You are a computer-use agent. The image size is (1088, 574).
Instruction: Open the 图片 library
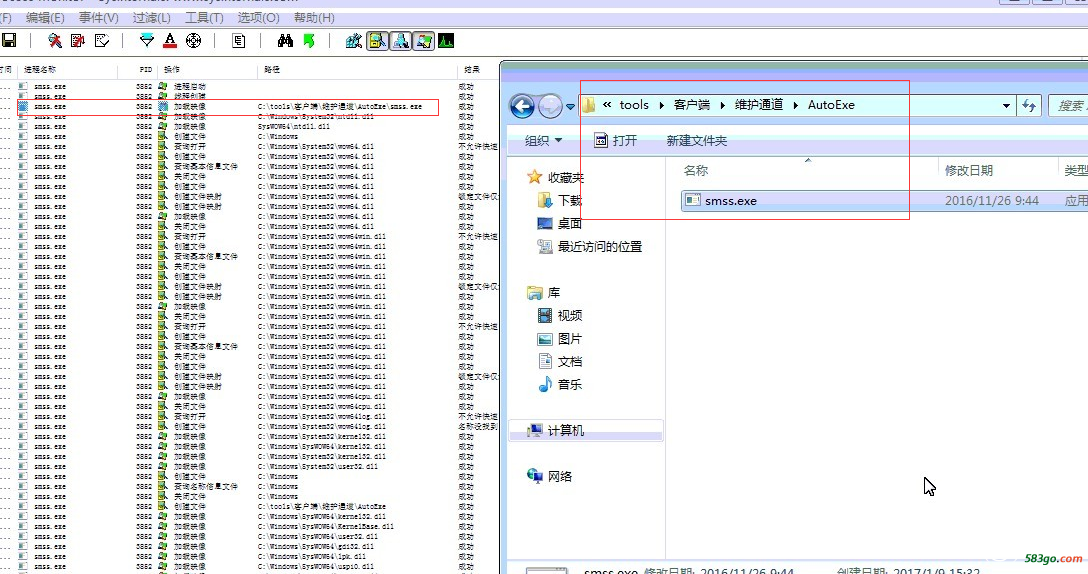560,339
